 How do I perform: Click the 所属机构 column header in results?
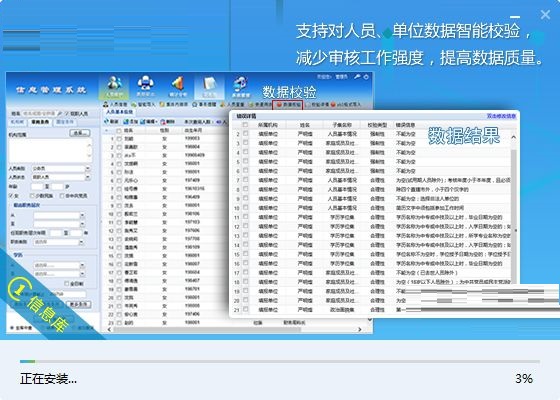tap(268, 125)
